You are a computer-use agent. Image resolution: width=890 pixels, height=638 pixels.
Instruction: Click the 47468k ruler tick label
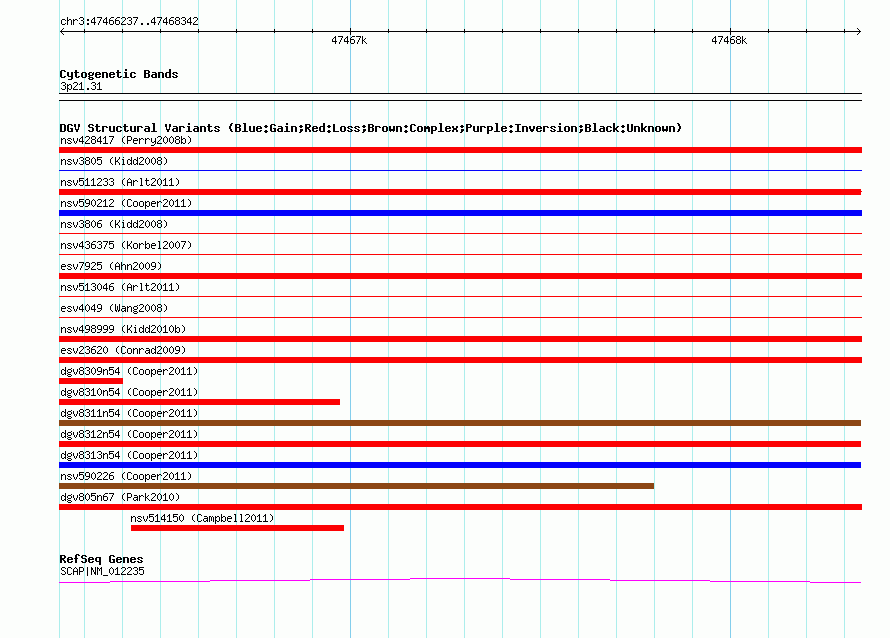729,40
